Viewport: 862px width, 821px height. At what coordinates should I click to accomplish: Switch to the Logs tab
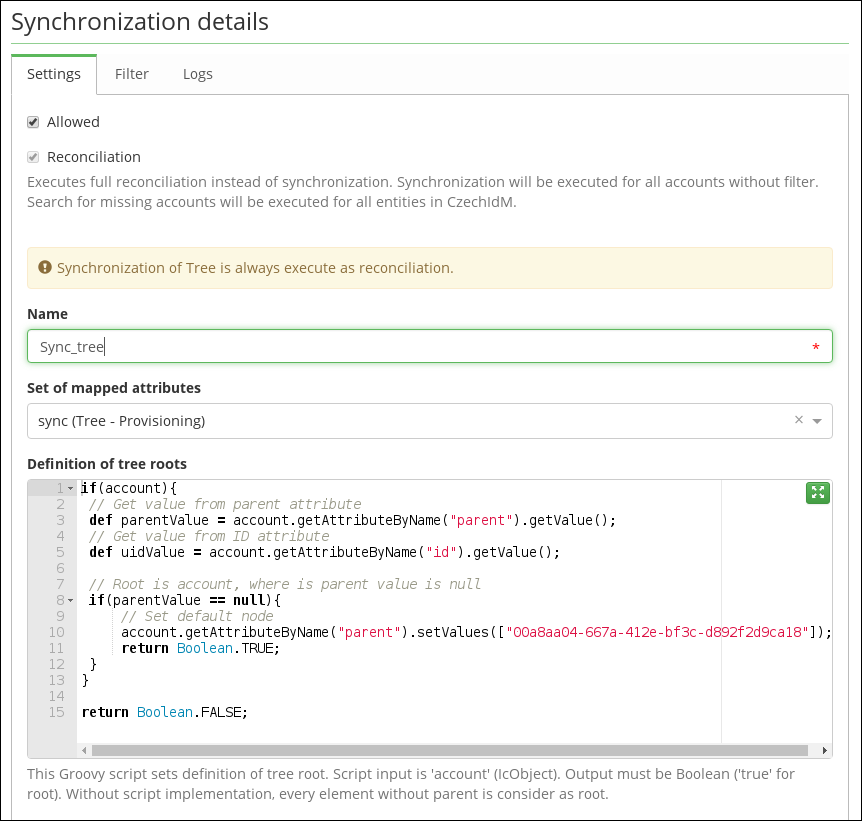tap(197, 74)
